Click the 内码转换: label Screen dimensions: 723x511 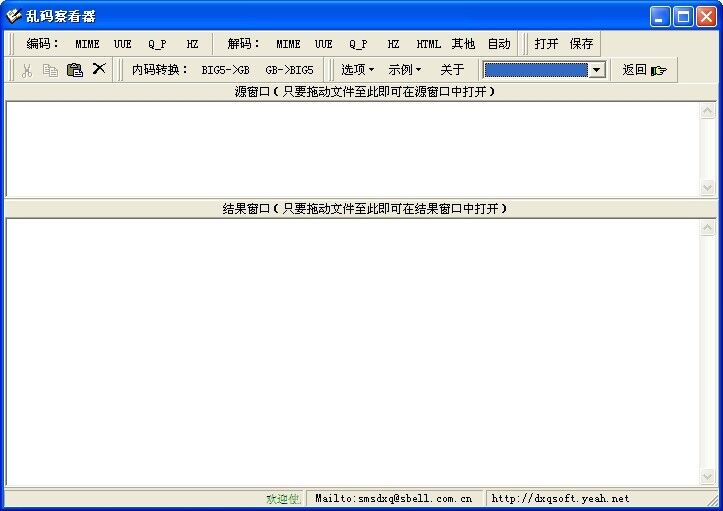click(160, 70)
